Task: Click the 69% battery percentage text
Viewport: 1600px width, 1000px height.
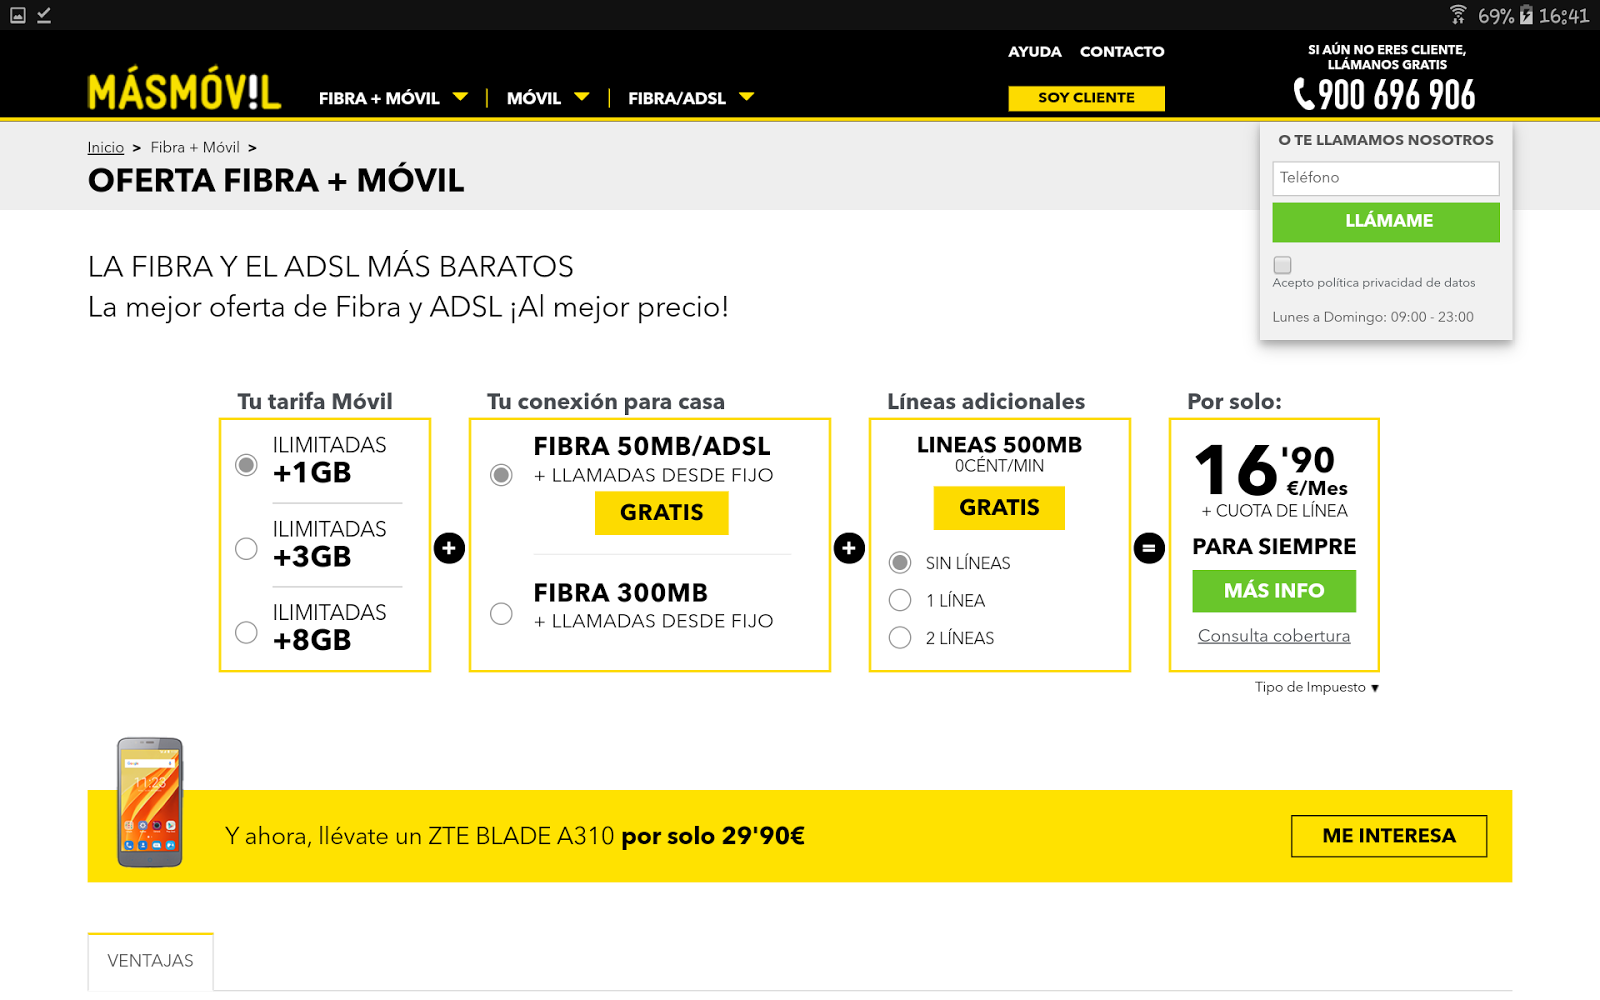Action: pos(1496,15)
